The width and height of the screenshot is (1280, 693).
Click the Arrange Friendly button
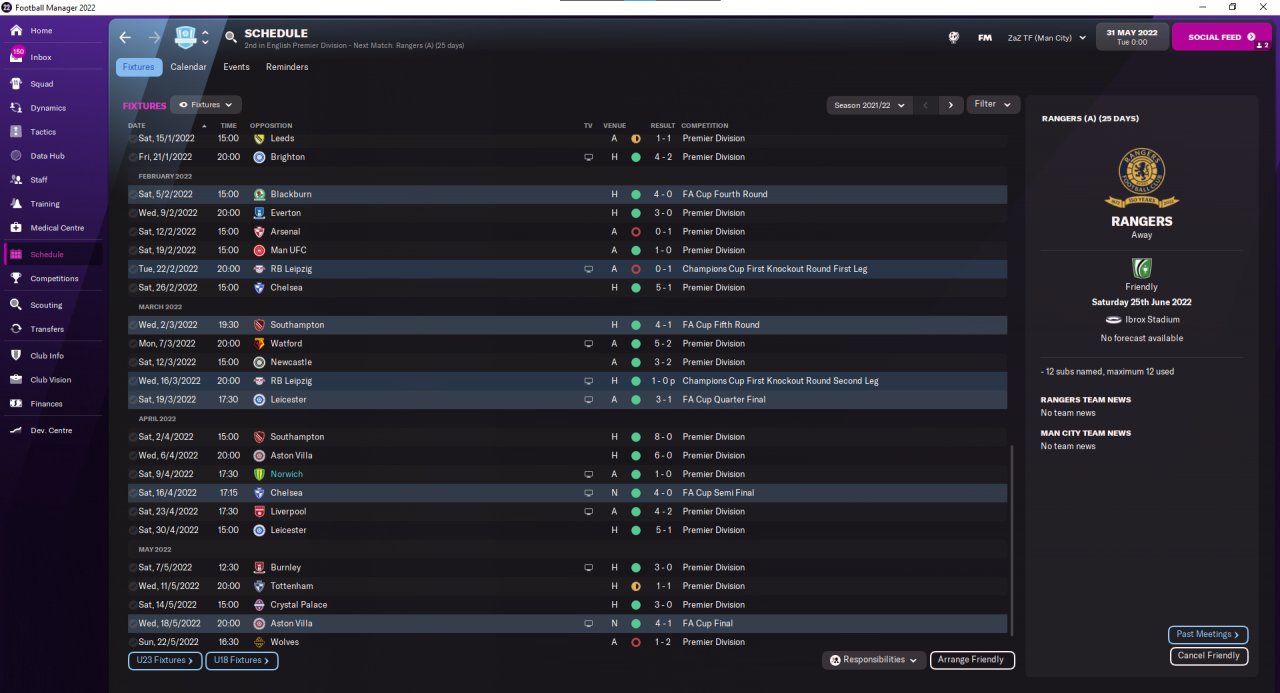(x=972, y=660)
